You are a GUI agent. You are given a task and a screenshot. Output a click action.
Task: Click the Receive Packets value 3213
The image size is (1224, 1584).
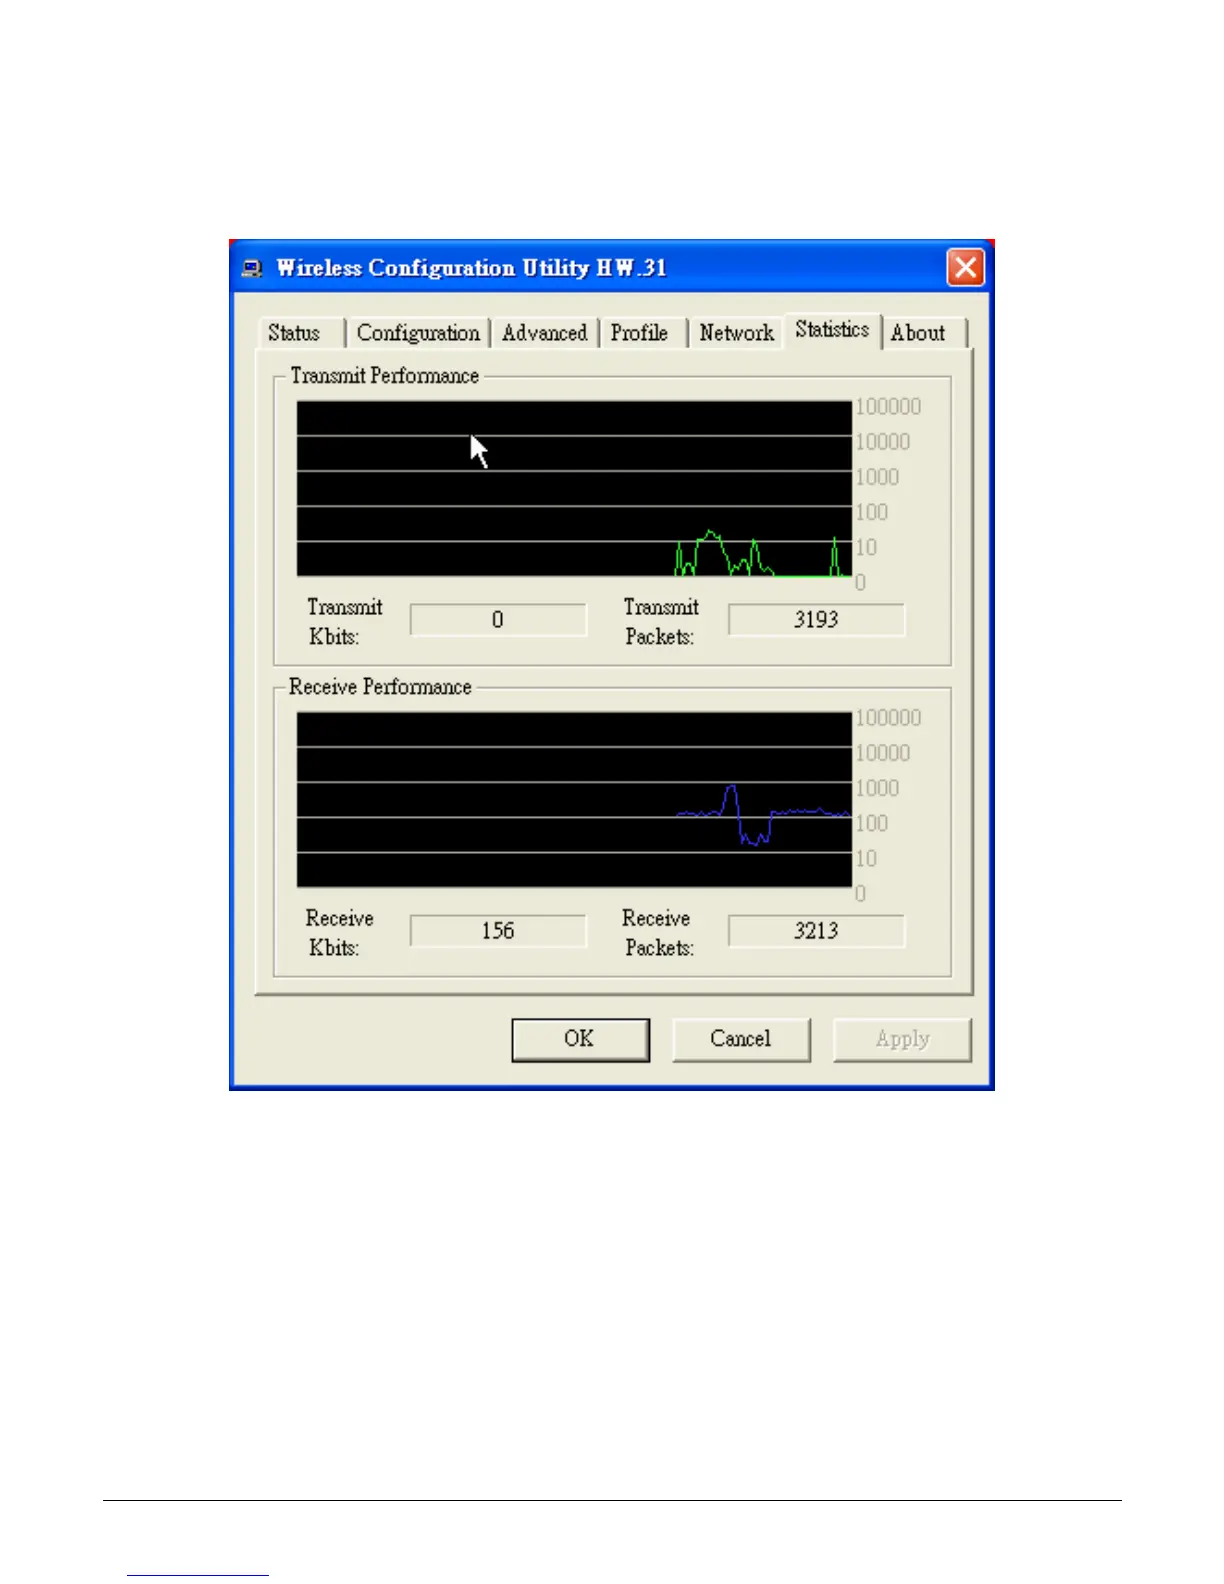[816, 931]
